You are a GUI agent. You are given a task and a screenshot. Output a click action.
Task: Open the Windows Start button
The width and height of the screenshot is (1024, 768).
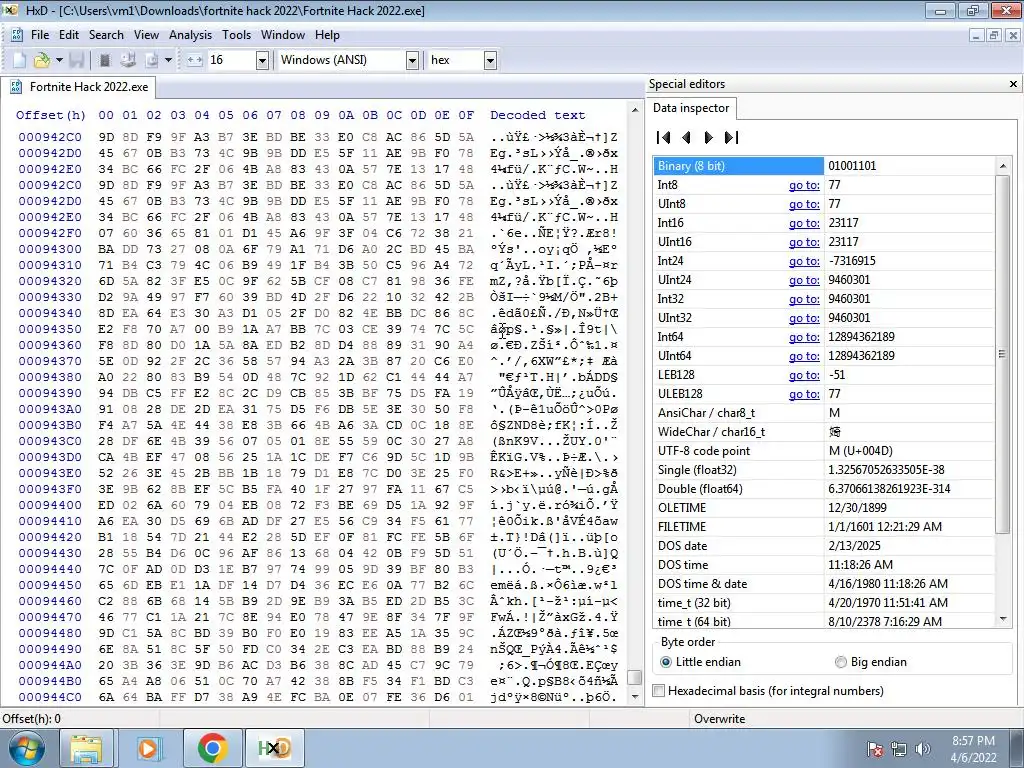pos(27,748)
